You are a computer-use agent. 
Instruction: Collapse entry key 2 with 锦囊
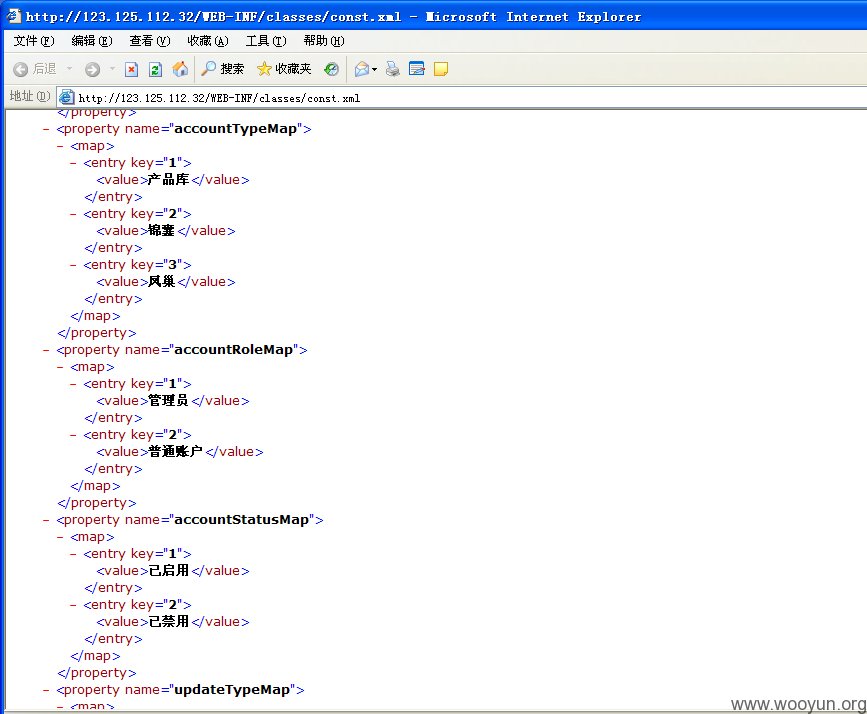73,214
